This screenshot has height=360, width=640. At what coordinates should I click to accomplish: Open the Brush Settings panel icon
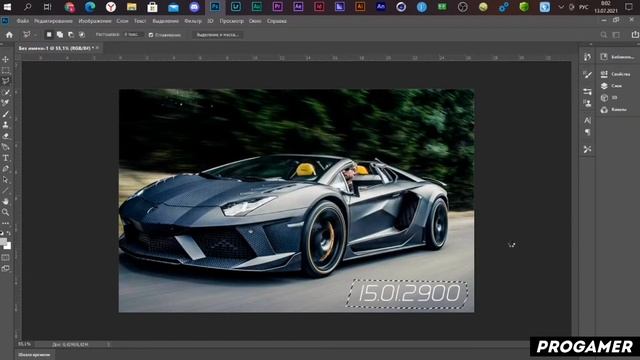point(587,92)
